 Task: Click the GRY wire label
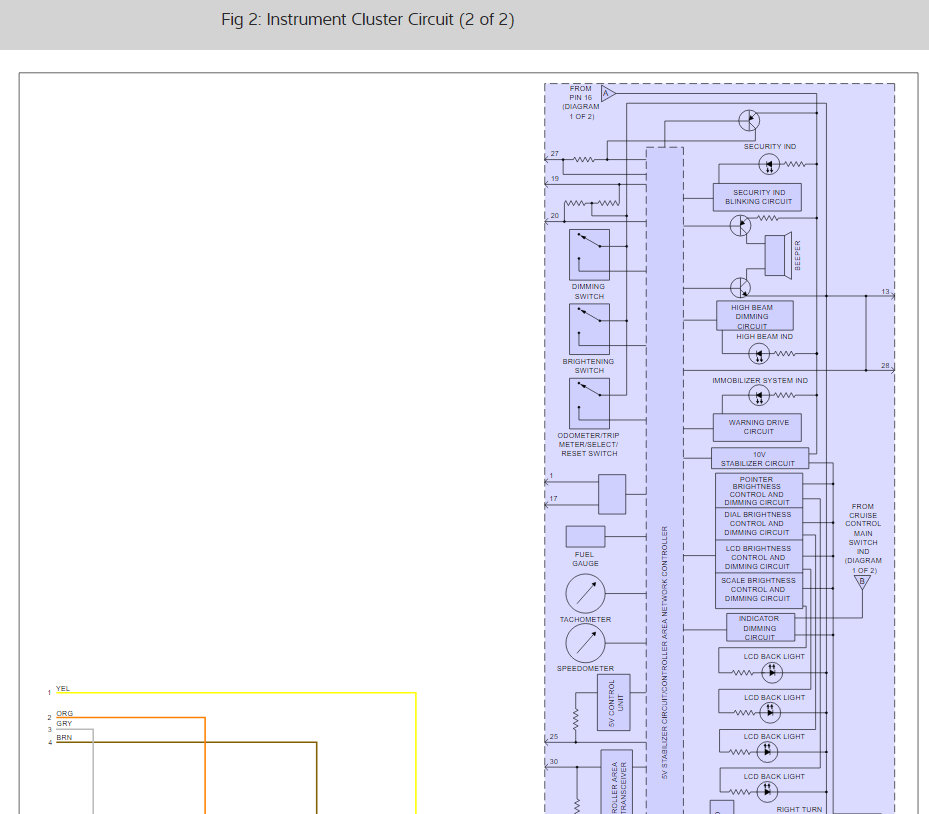point(64,723)
